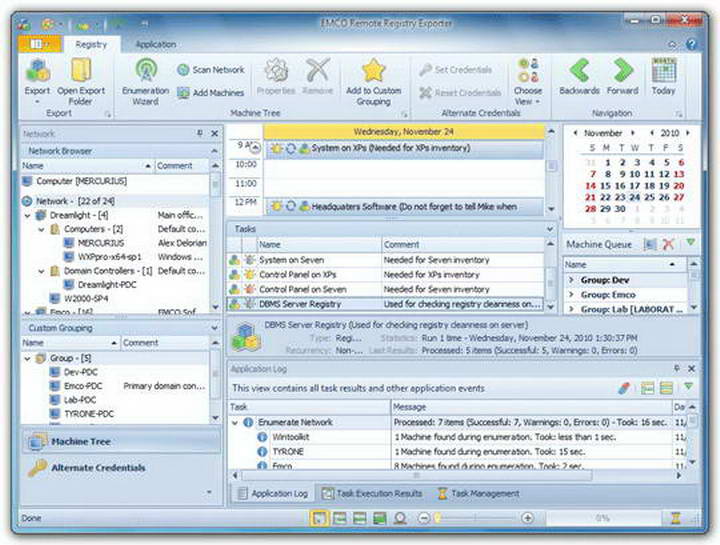Pin the Application Log panel

pos(676,368)
